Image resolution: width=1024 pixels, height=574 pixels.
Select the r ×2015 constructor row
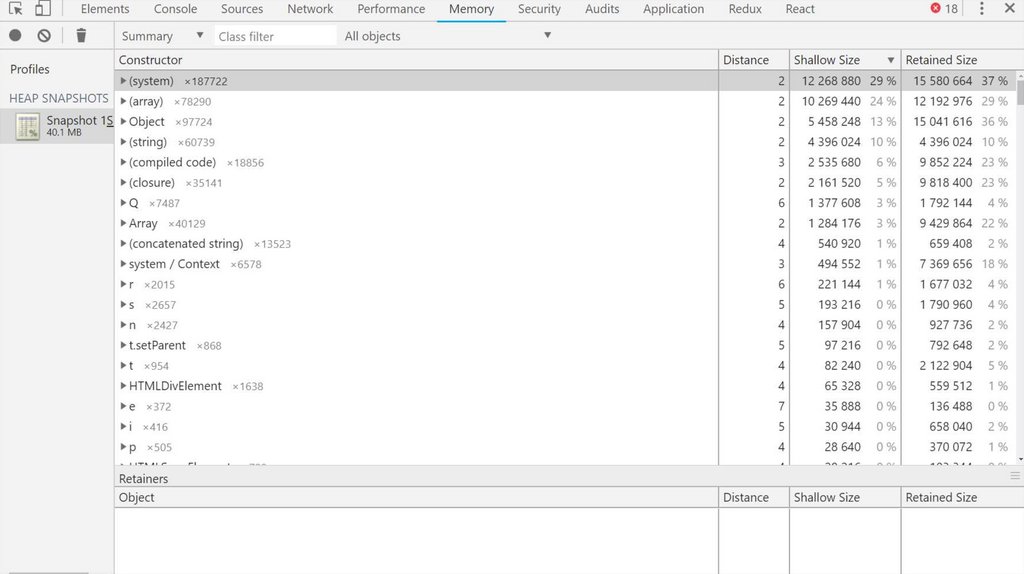[x=566, y=284]
